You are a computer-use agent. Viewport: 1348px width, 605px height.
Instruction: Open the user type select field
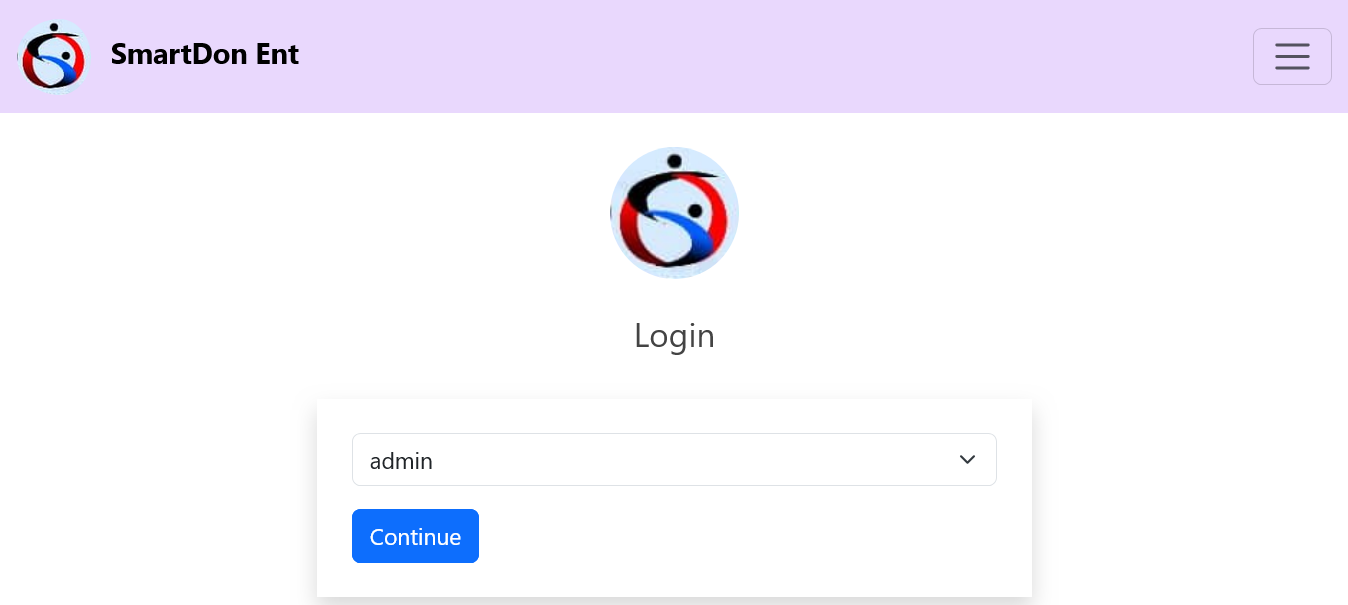click(674, 460)
